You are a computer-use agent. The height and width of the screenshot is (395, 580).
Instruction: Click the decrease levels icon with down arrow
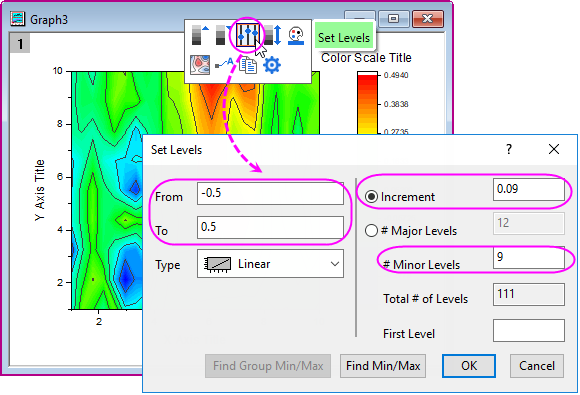click(223, 35)
